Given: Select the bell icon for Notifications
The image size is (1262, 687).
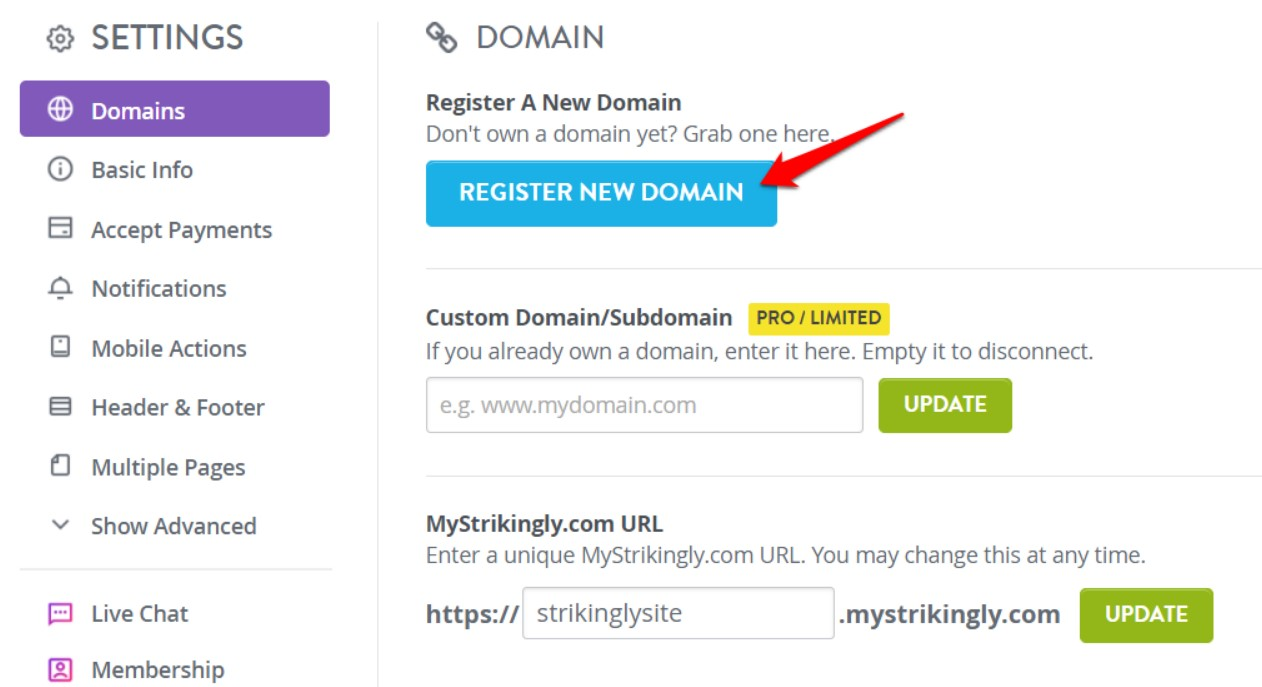Looking at the screenshot, I should tap(60, 288).
